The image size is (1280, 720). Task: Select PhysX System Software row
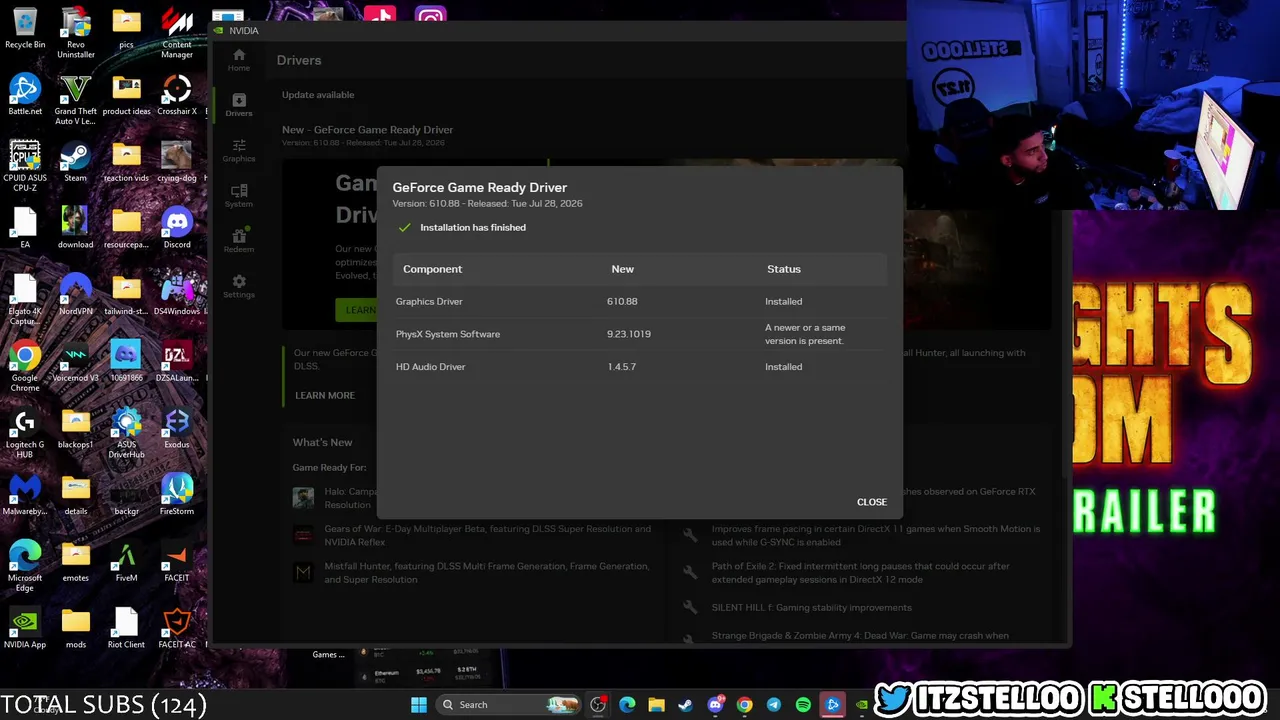click(640, 334)
